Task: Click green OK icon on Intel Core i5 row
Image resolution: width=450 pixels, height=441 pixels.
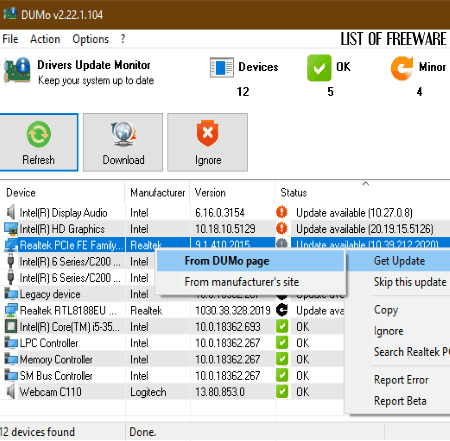Action: (x=282, y=326)
